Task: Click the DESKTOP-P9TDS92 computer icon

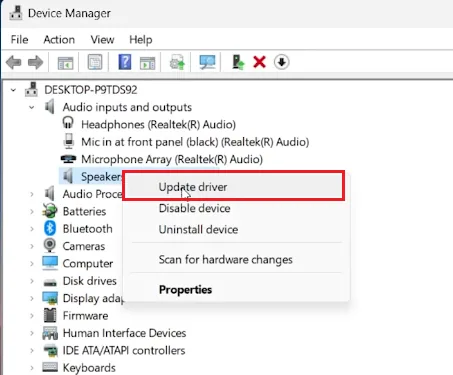Action: [32, 89]
